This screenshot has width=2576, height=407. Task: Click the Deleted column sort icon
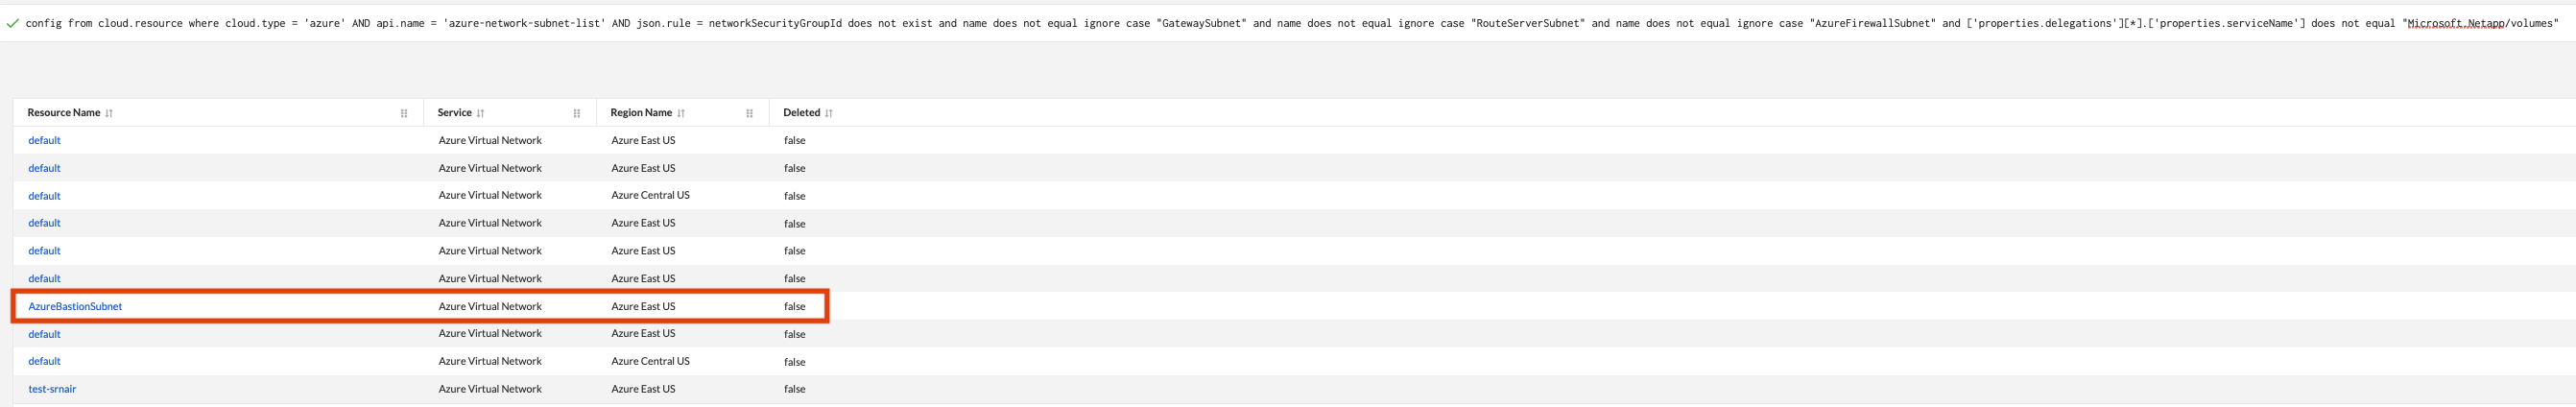coord(829,113)
